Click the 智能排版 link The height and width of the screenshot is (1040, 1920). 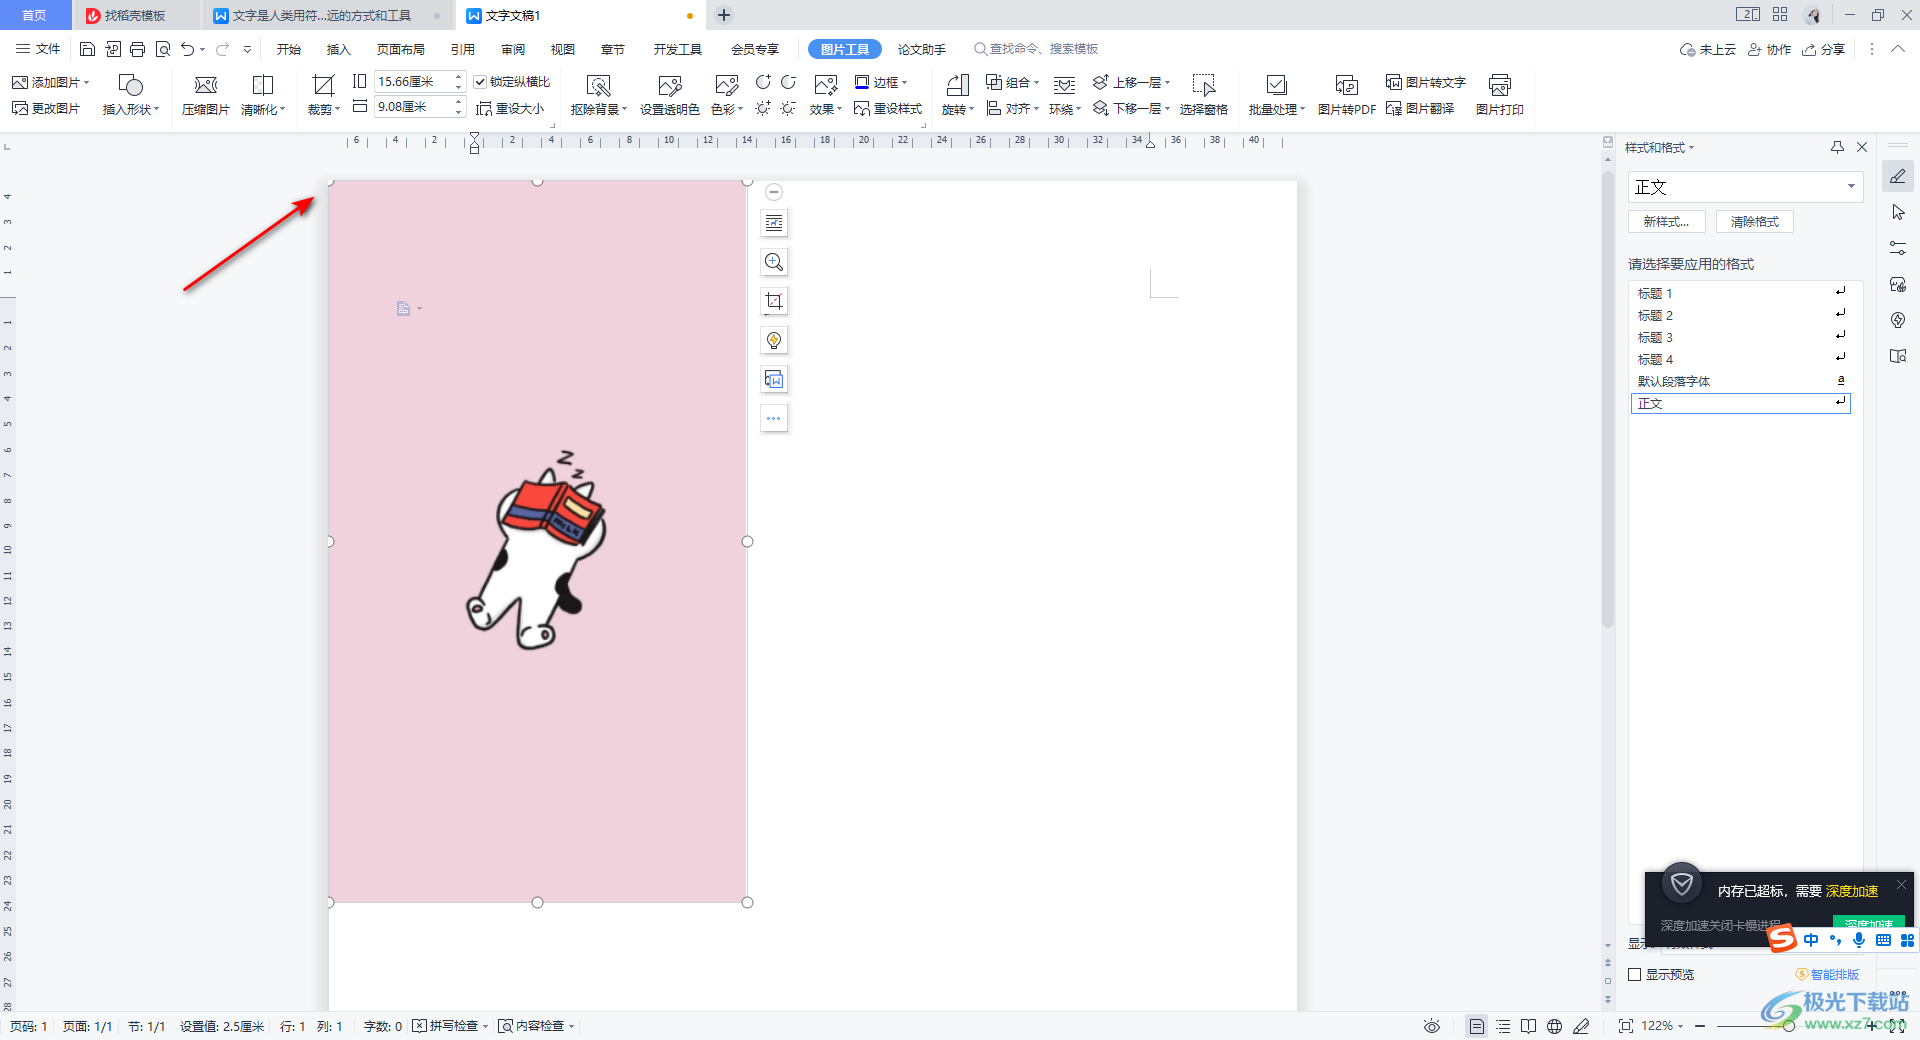(x=1827, y=974)
